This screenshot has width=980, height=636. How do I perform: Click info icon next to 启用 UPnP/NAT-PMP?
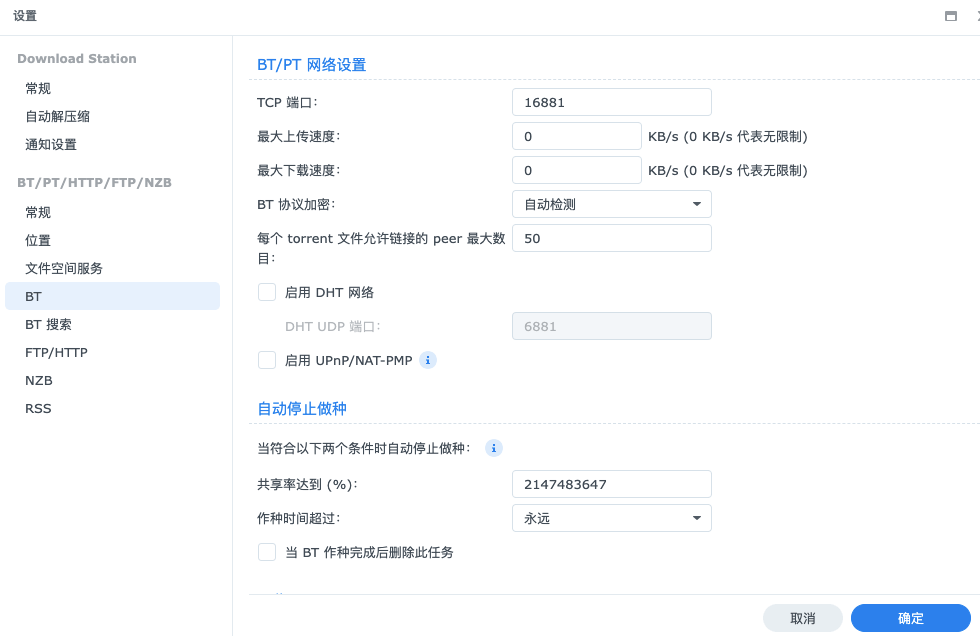click(428, 360)
